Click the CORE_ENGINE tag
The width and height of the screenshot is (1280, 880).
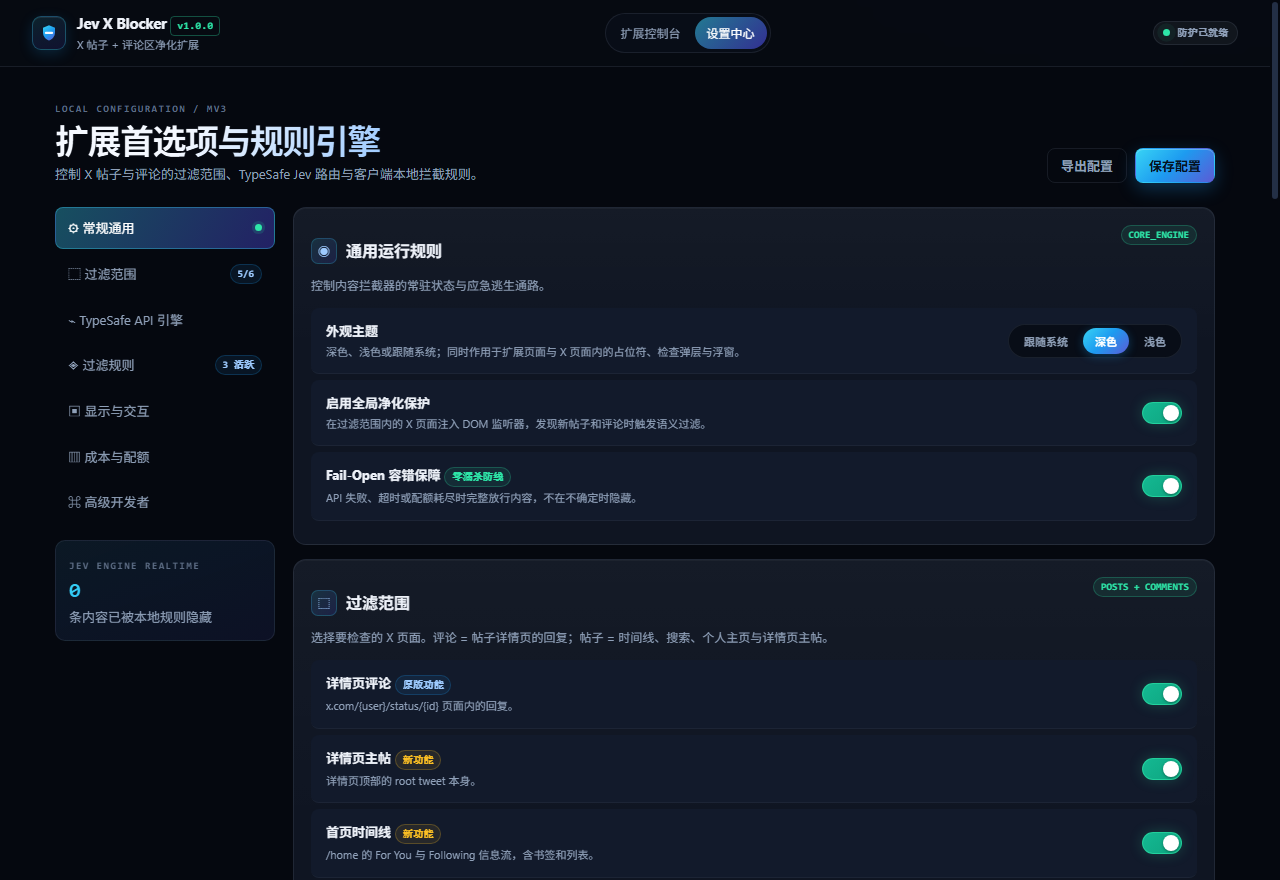(x=1159, y=235)
